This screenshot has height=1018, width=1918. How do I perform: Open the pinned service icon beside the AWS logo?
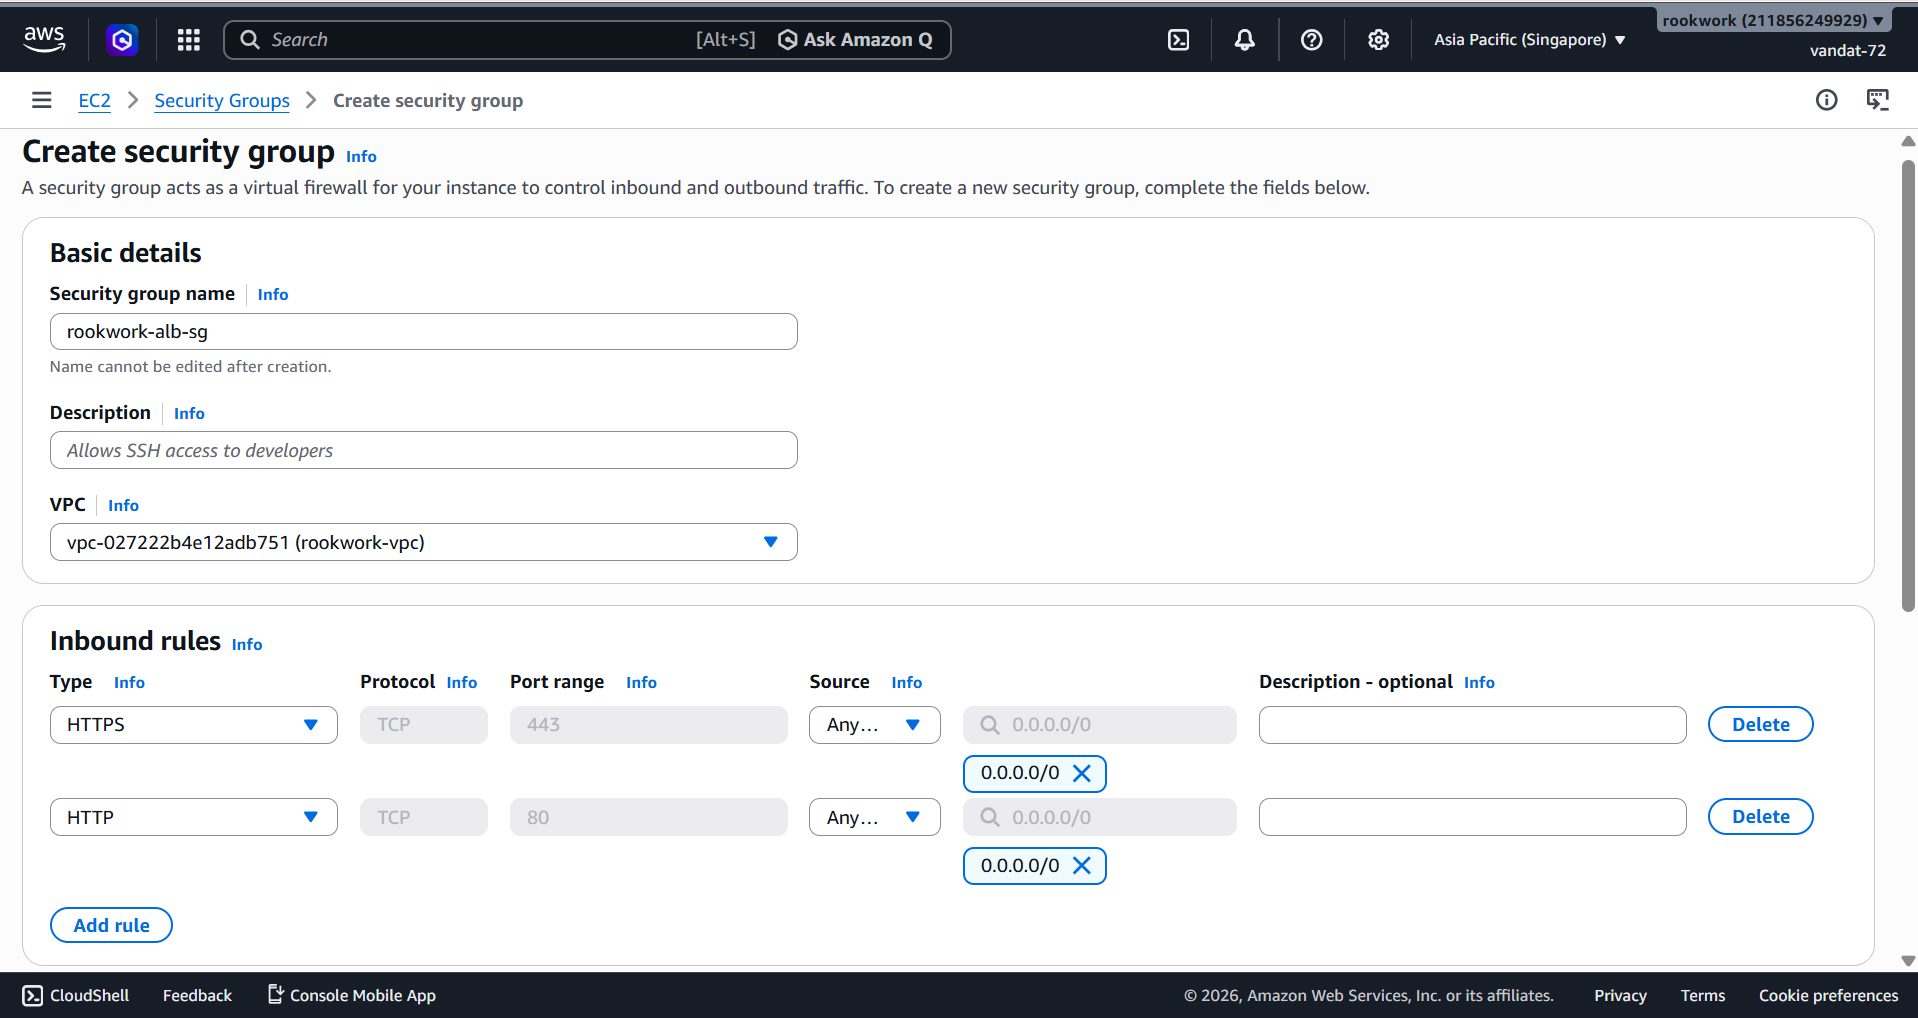[122, 40]
